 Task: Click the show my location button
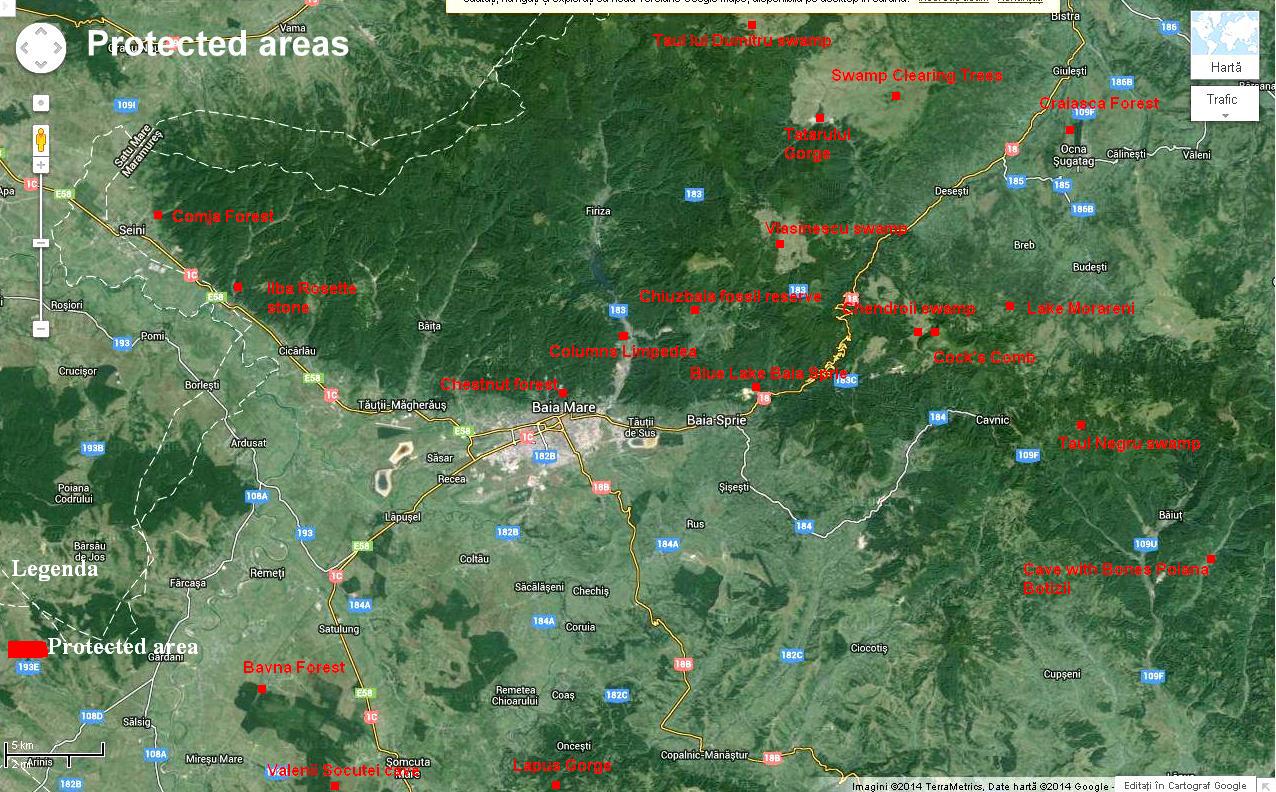[41, 103]
